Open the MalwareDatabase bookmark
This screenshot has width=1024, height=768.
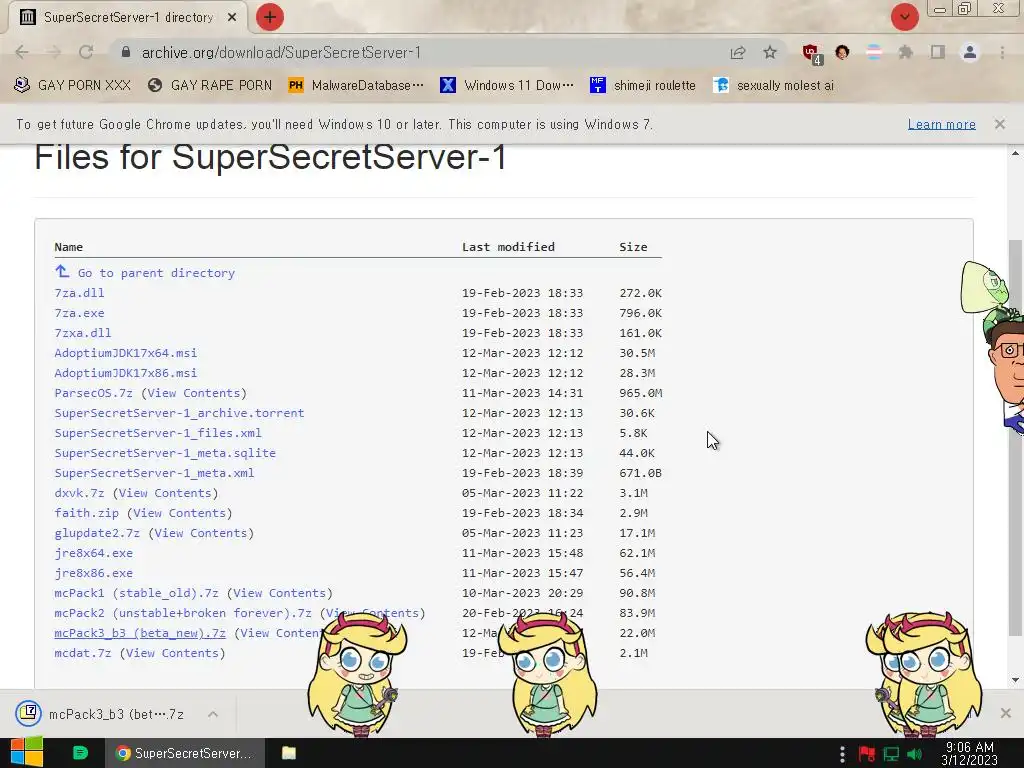(357, 86)
